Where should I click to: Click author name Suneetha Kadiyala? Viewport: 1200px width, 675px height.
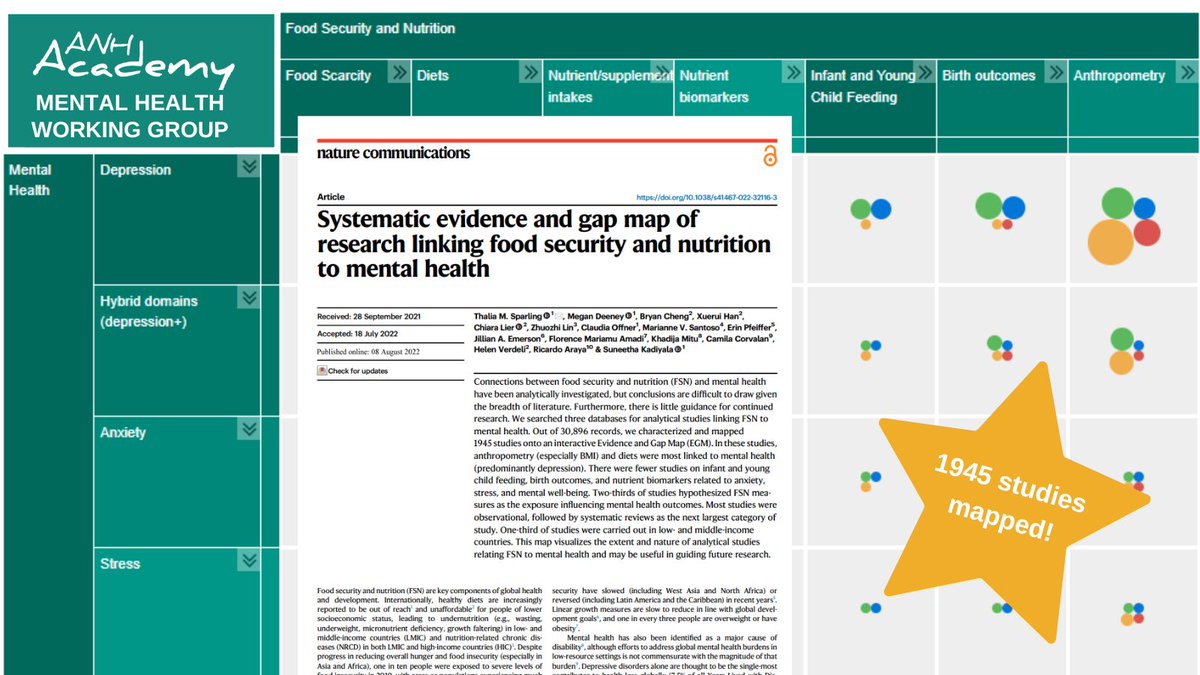tap(640, 349)
